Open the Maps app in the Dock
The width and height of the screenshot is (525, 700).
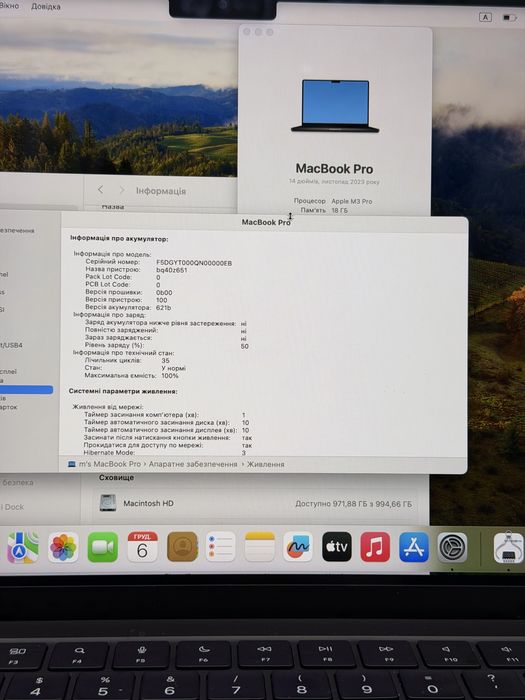coord(22,547)
